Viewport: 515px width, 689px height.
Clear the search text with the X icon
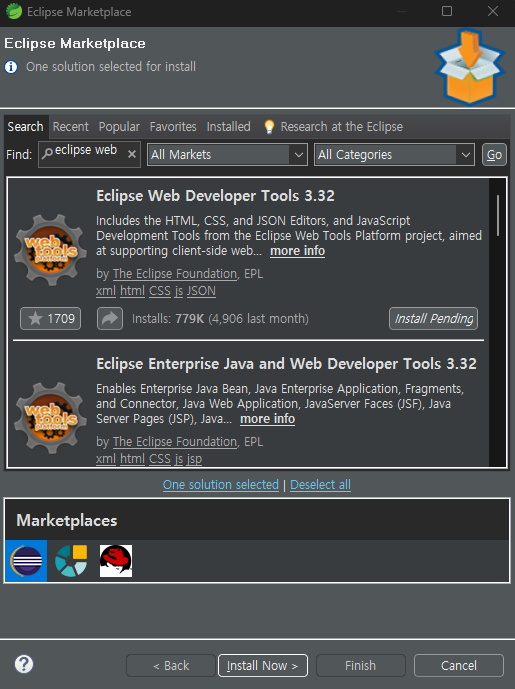pyautogui.click(x=131, y=154)
